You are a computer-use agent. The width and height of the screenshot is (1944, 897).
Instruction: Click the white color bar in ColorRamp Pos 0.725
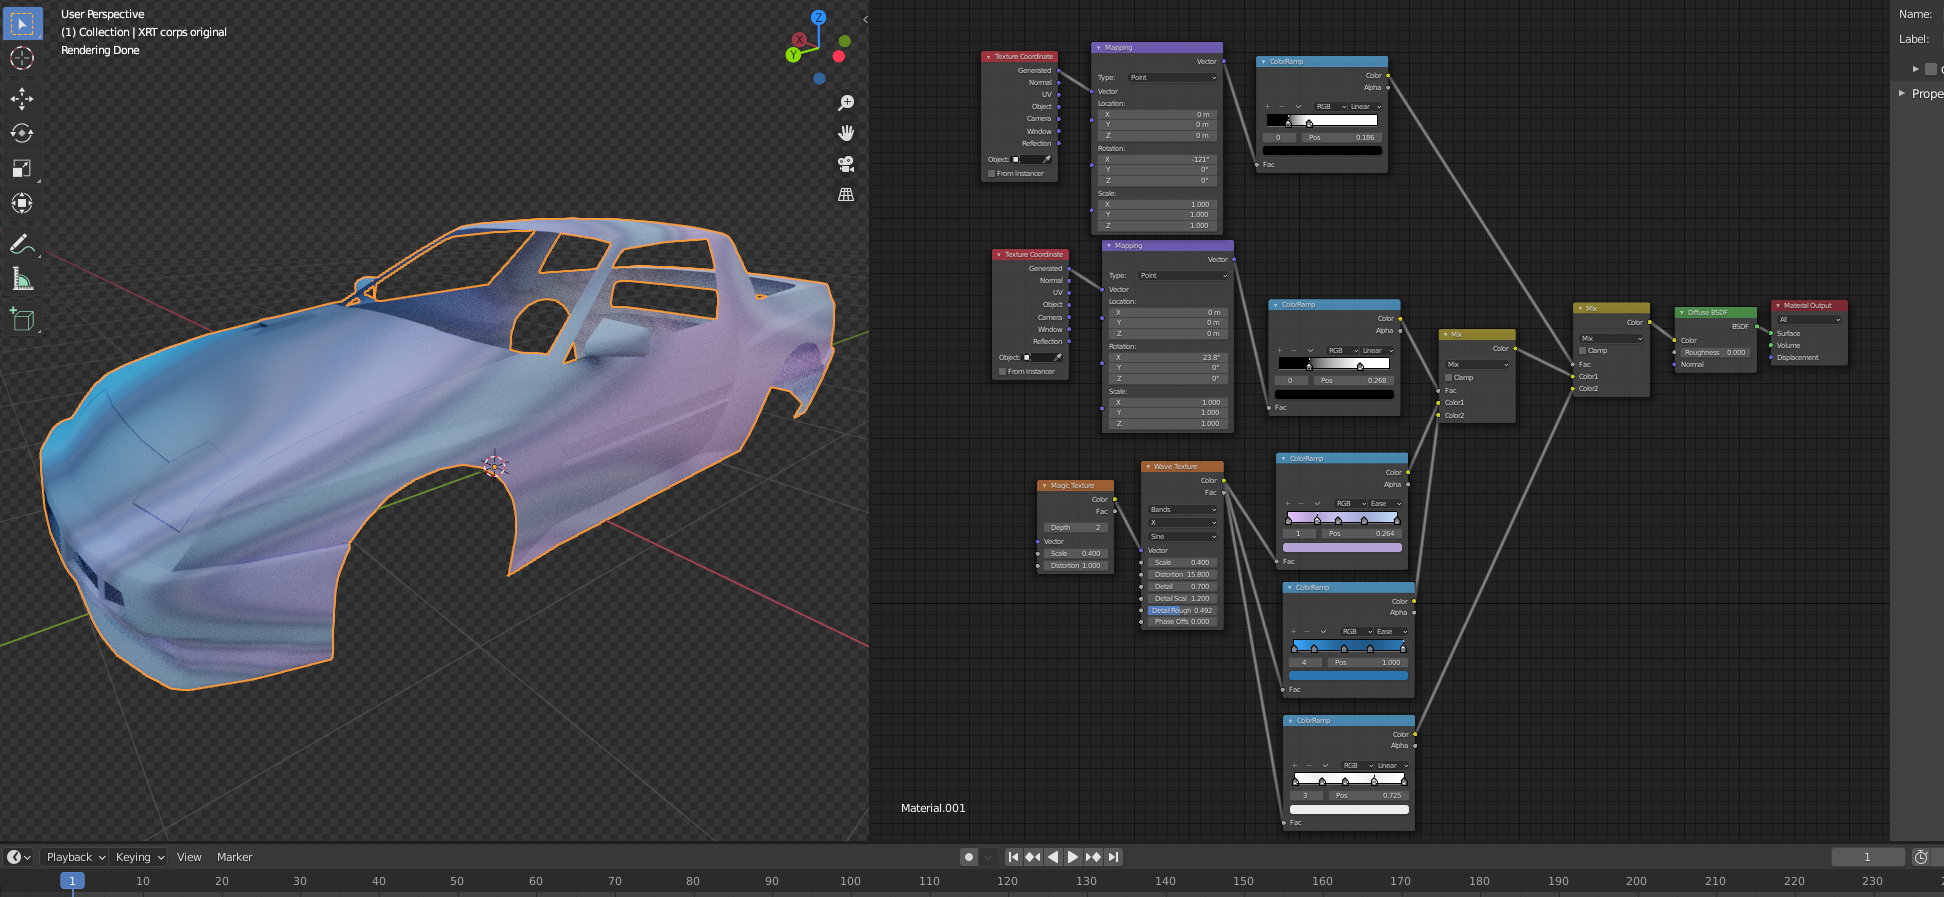tap(1349, 810)
